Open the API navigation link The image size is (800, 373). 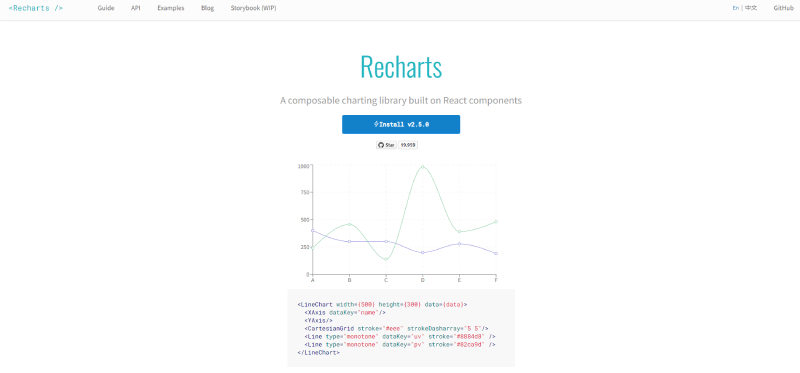136,8
